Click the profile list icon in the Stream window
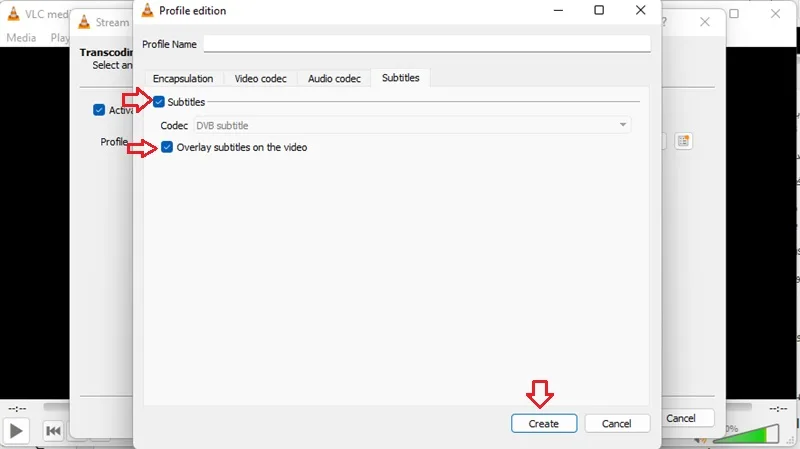 (683, 141)
